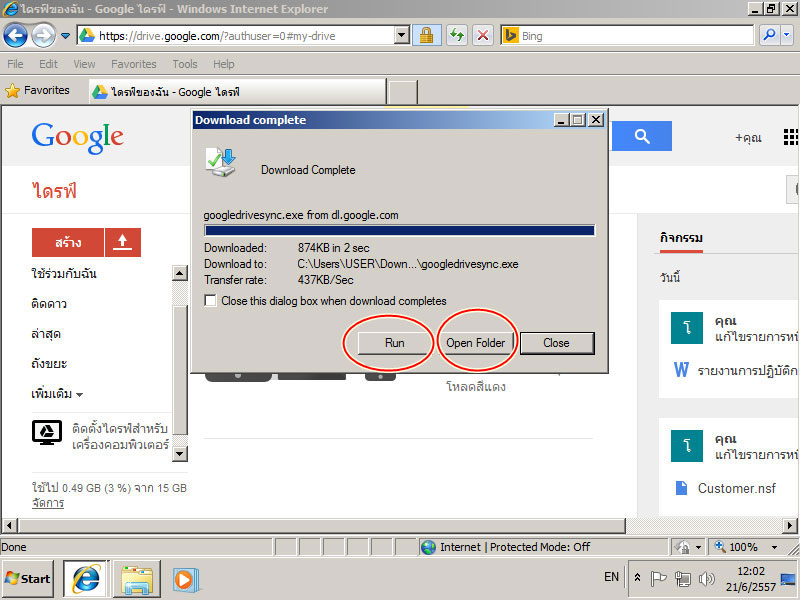Image resolution: width=800 pixels, height=600 pixels.
Task: Click the volume speaker tray icon
Action: pyautogui.click(x=706, y=579)
